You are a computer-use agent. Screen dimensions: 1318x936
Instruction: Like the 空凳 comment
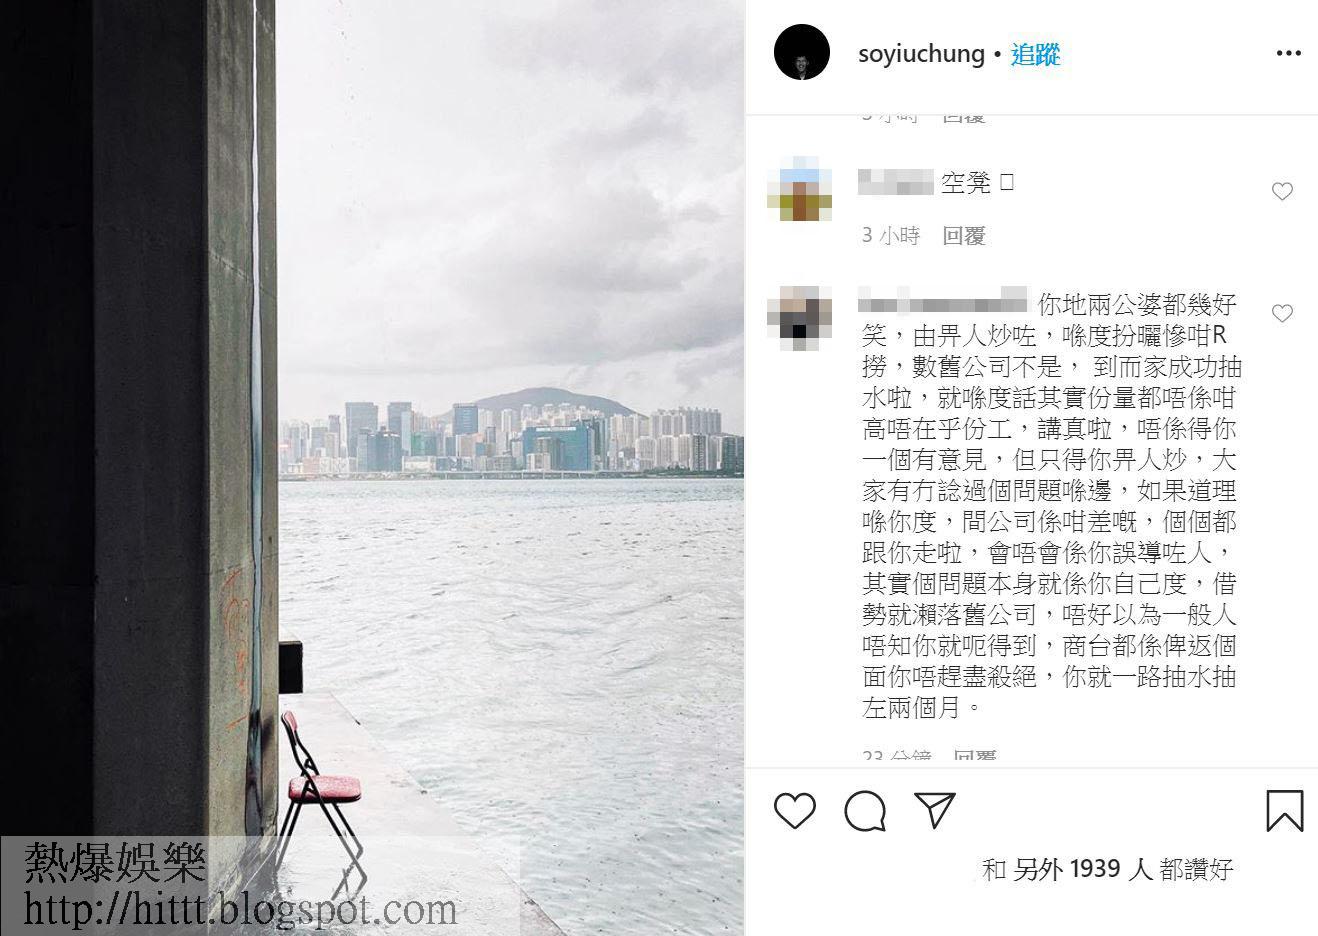coord(1282,192)
